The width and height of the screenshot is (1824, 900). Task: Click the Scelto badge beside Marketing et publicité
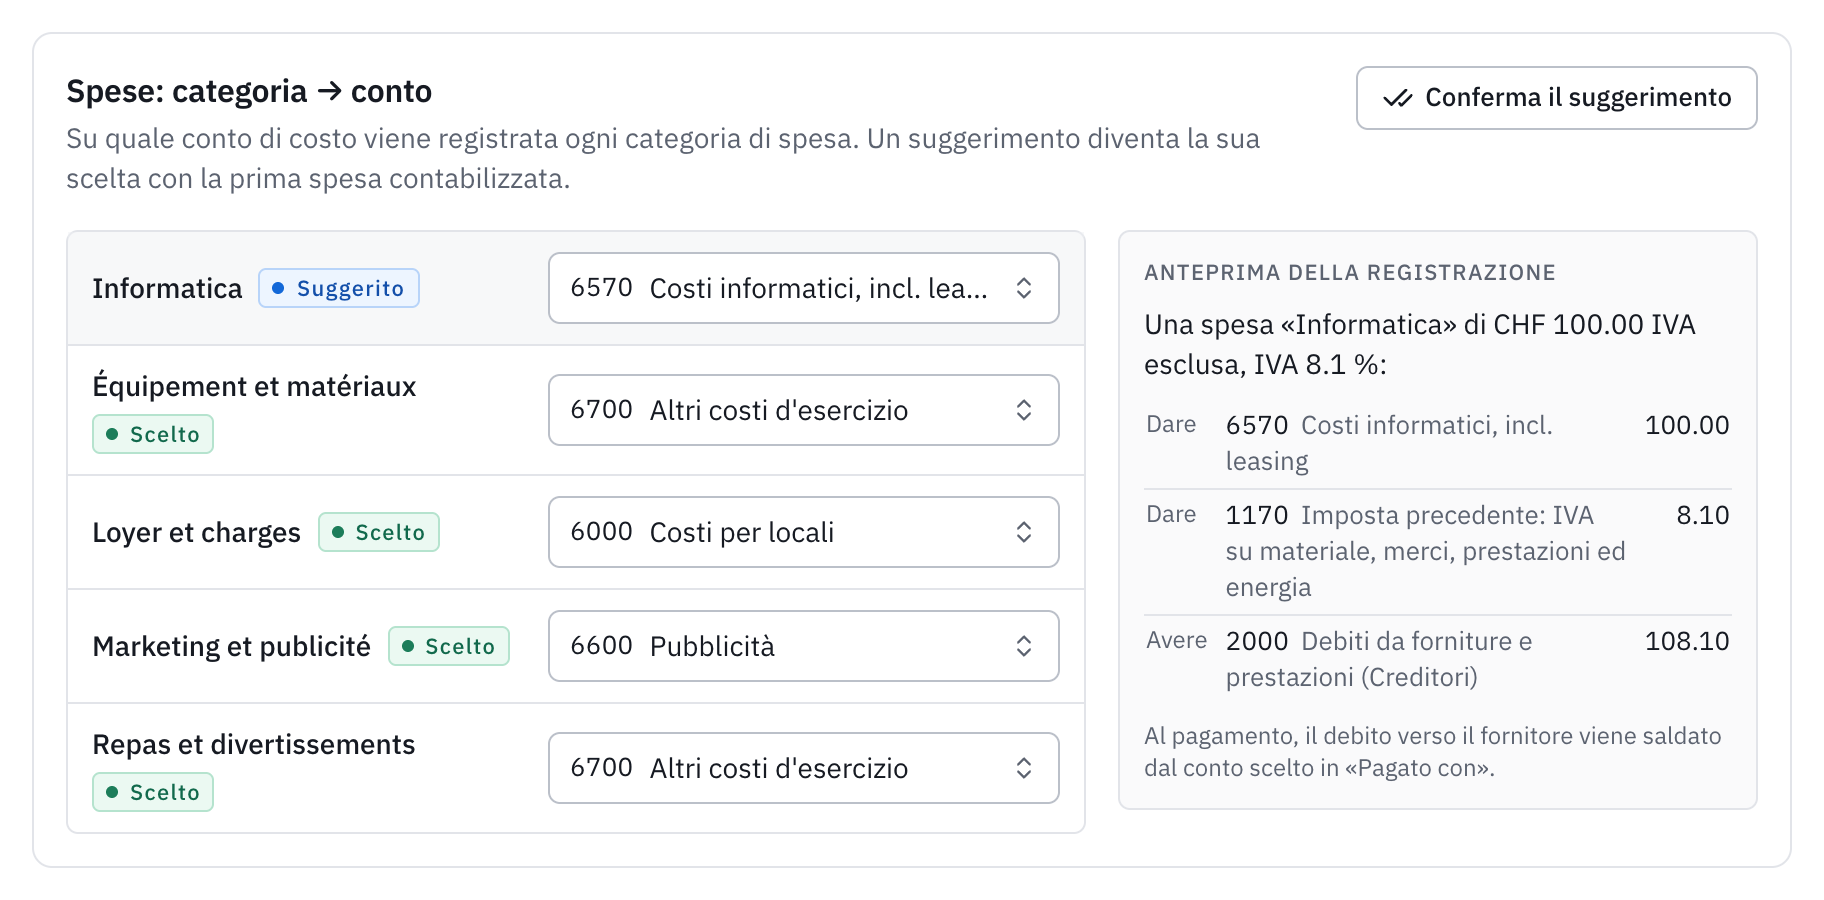(449, 646)
